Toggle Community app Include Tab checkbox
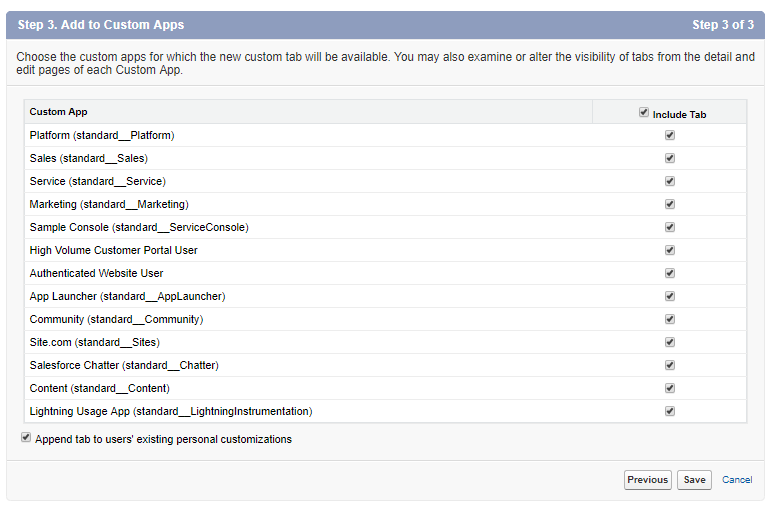772x507 pixels. point(670,319)
